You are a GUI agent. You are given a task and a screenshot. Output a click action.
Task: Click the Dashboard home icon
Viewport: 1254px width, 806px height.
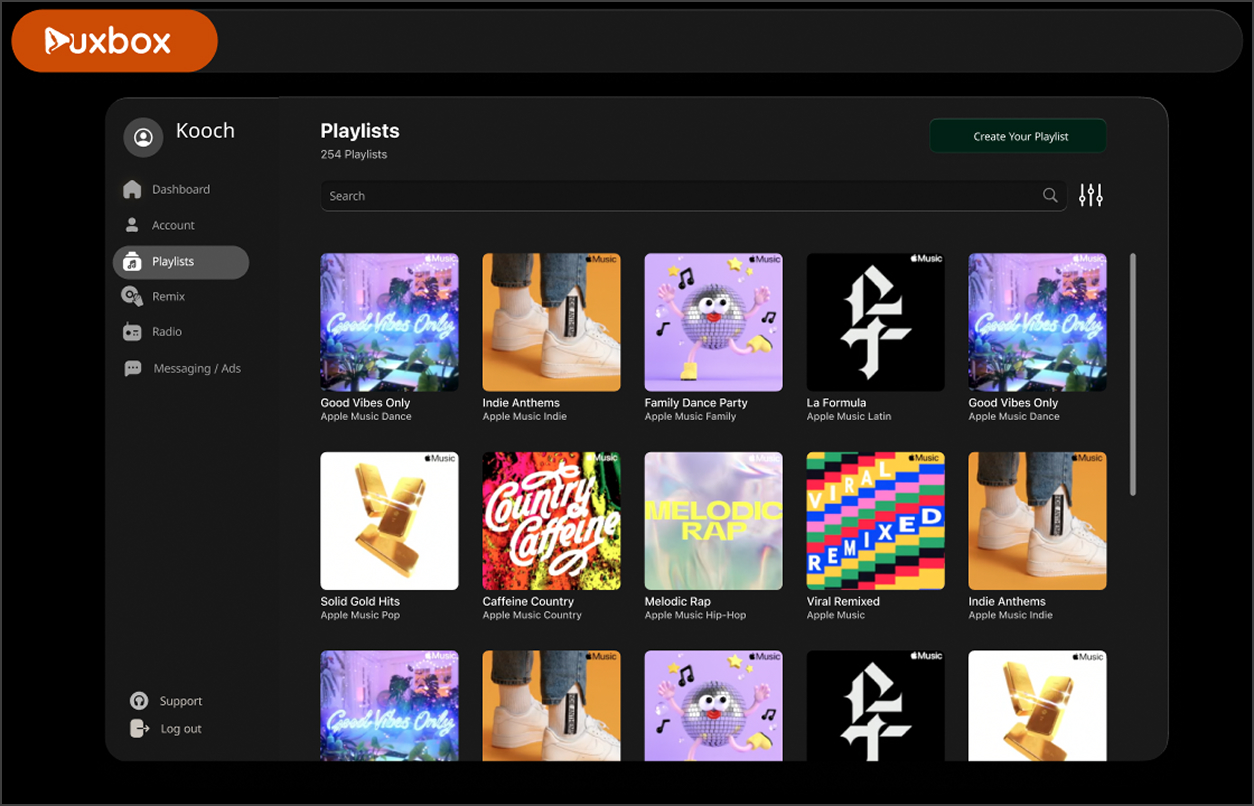(x=132, y=189)
